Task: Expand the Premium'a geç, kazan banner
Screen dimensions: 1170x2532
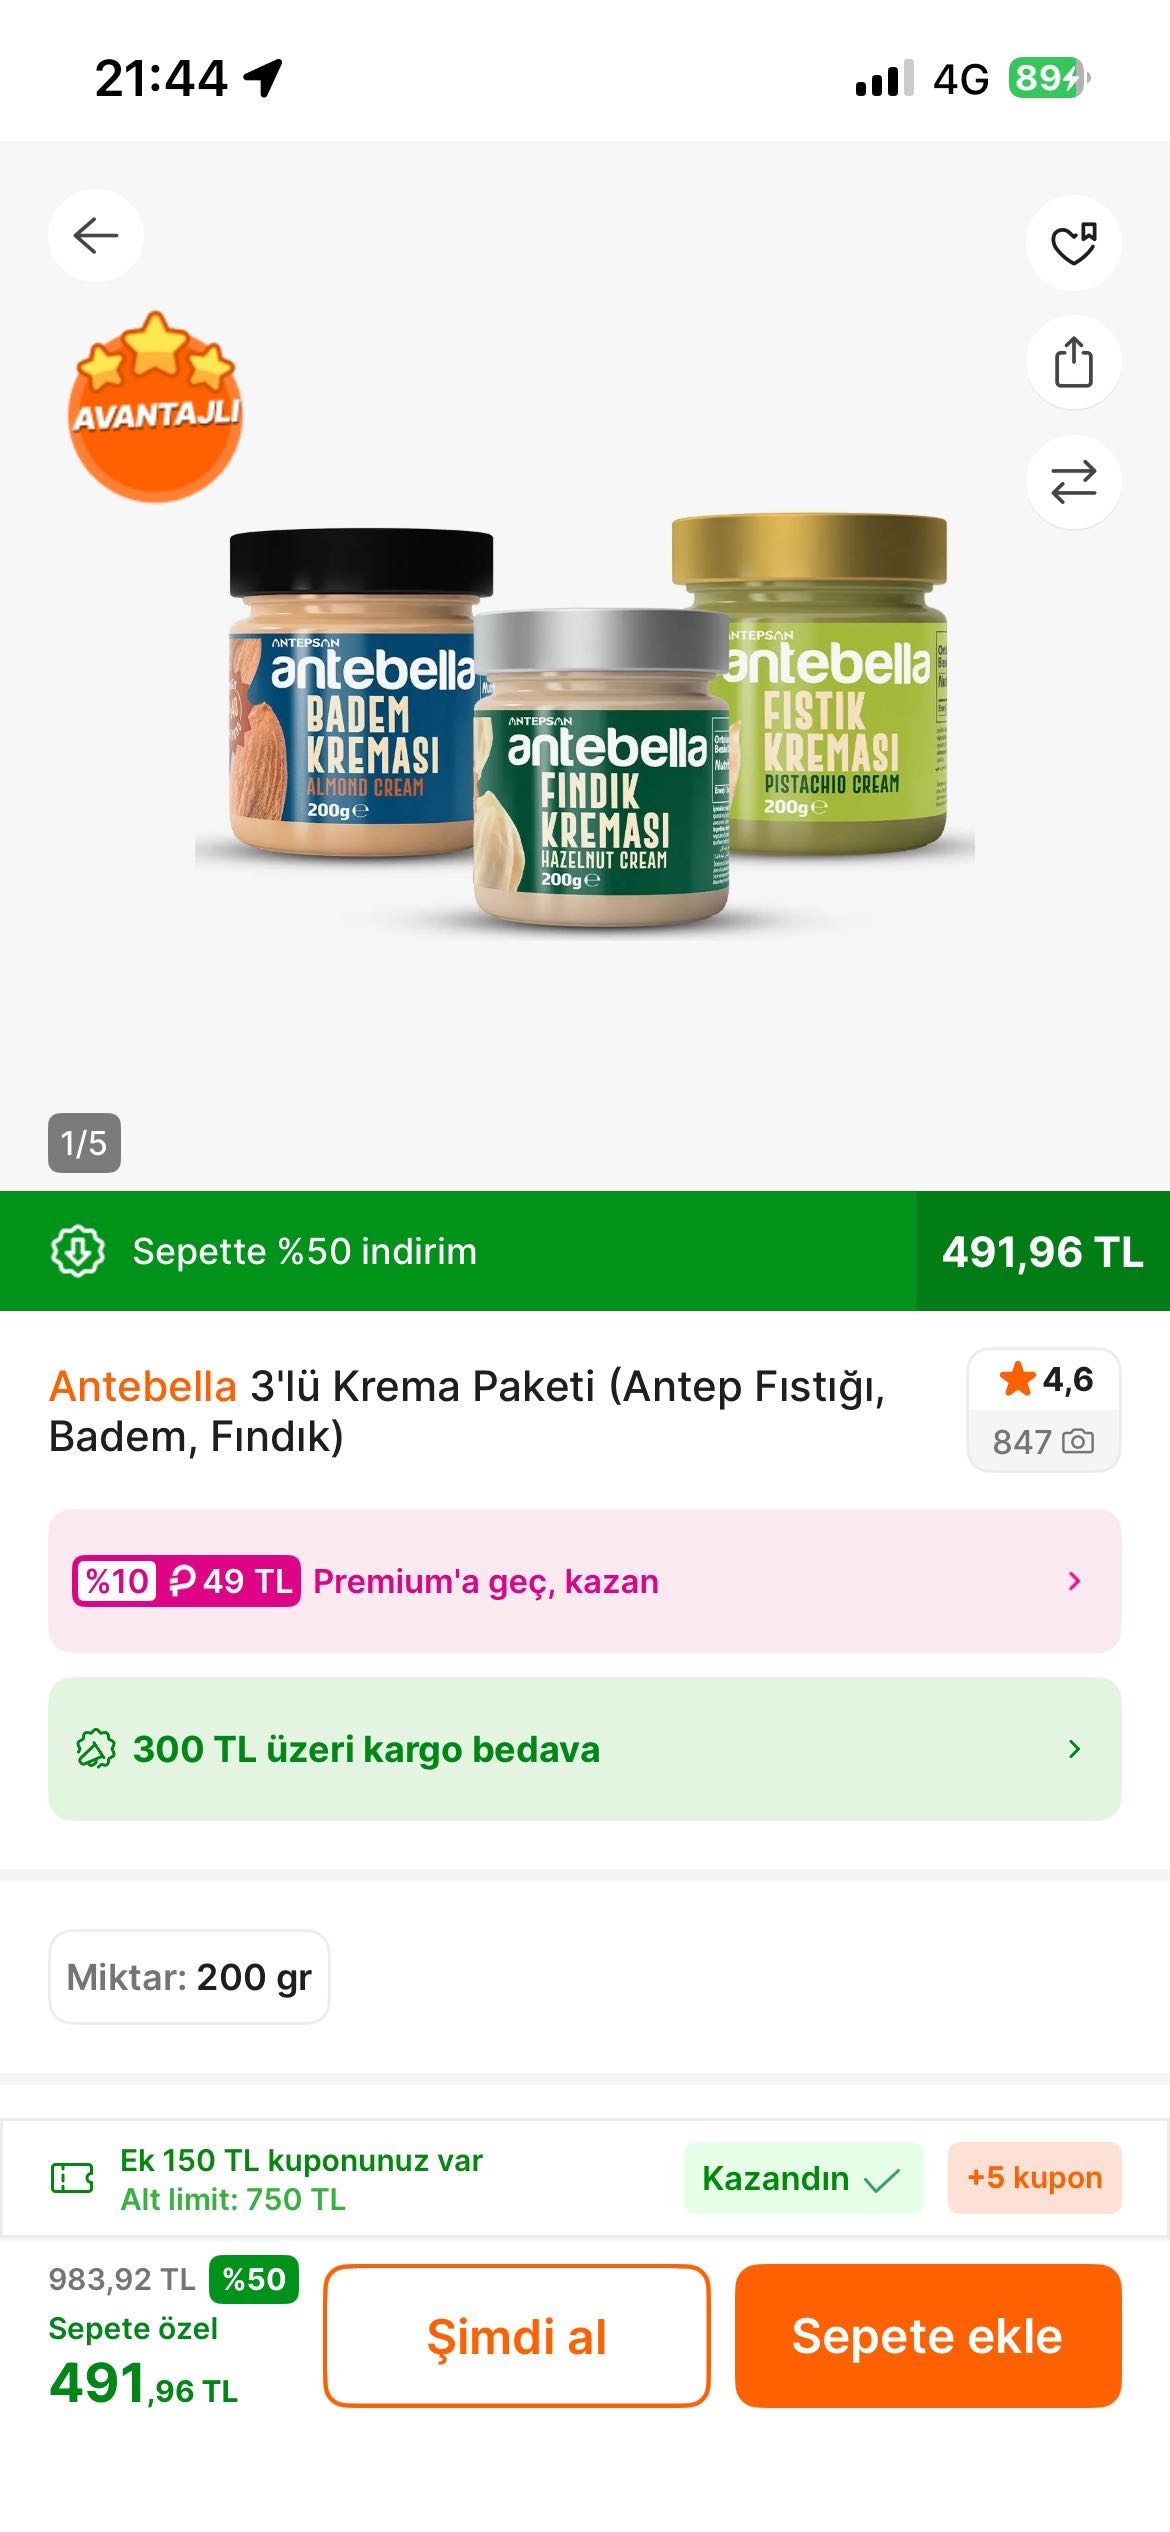Action: pyautogui.click(x=584, y=1581)
